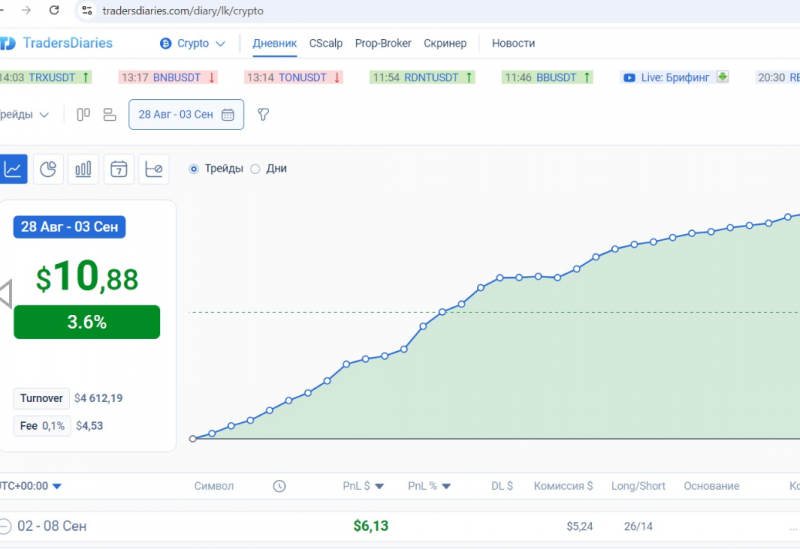Open the UTC+00:00 timezone dropdown

[31, 486]
